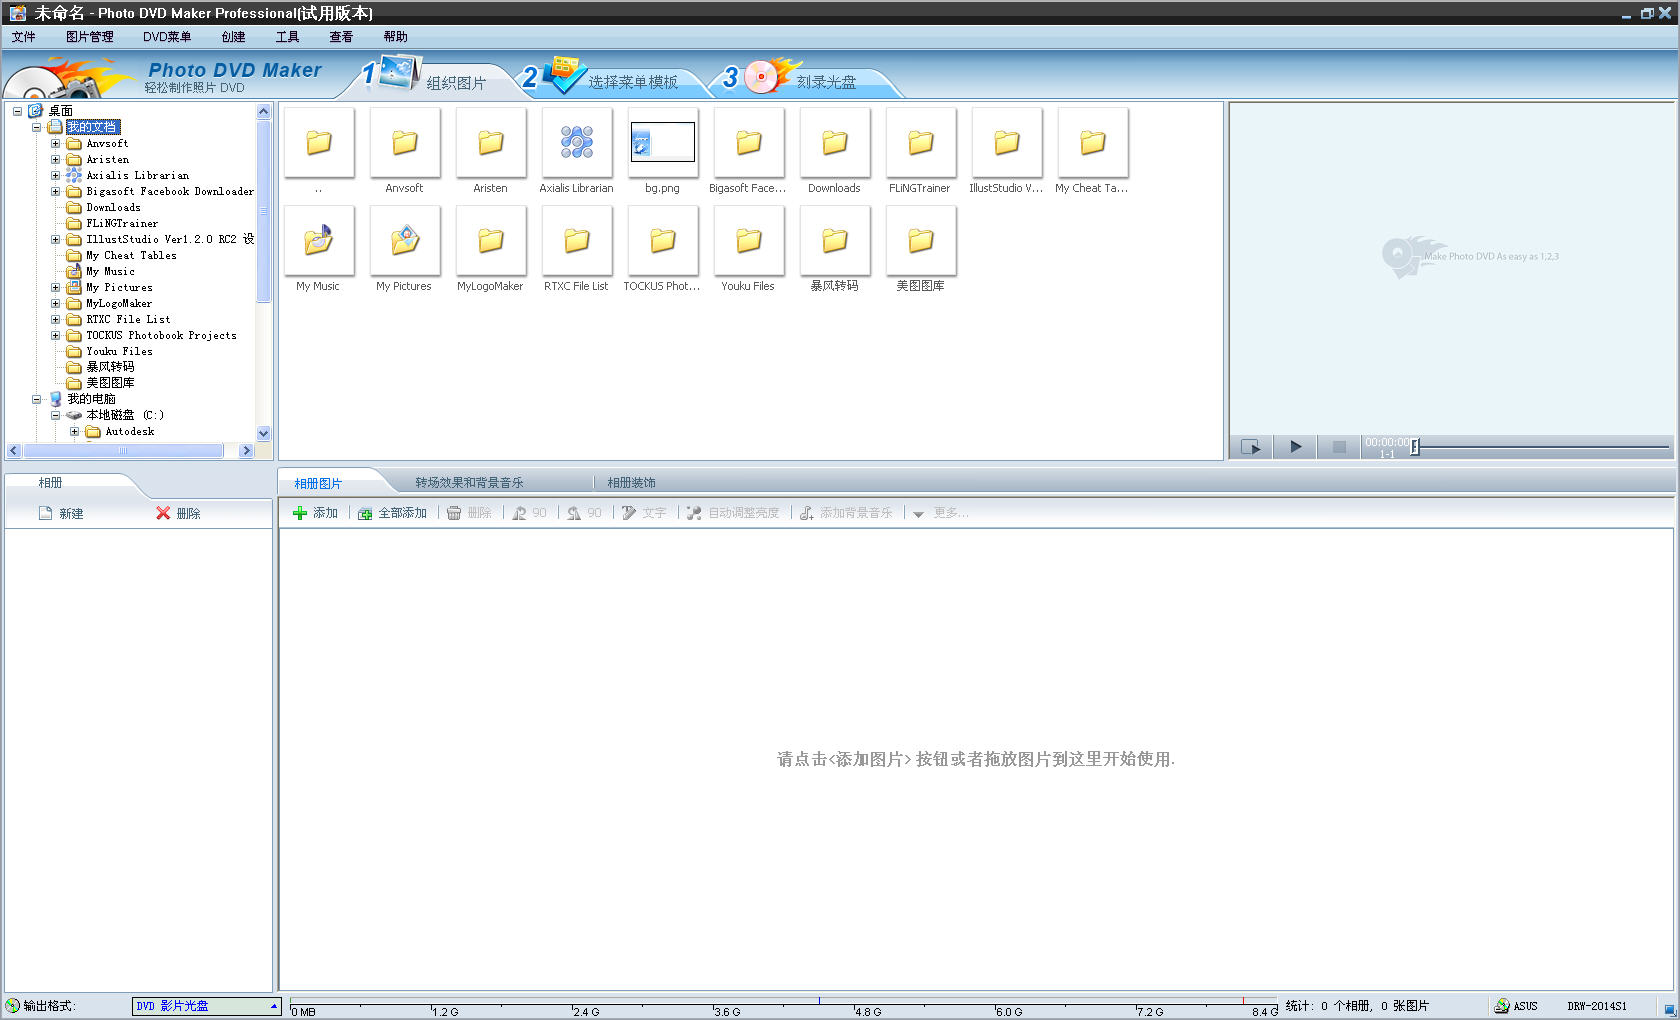Select the 相册图片 tab
Viewport: 1680px width, 1020px height.
point(318,484)
